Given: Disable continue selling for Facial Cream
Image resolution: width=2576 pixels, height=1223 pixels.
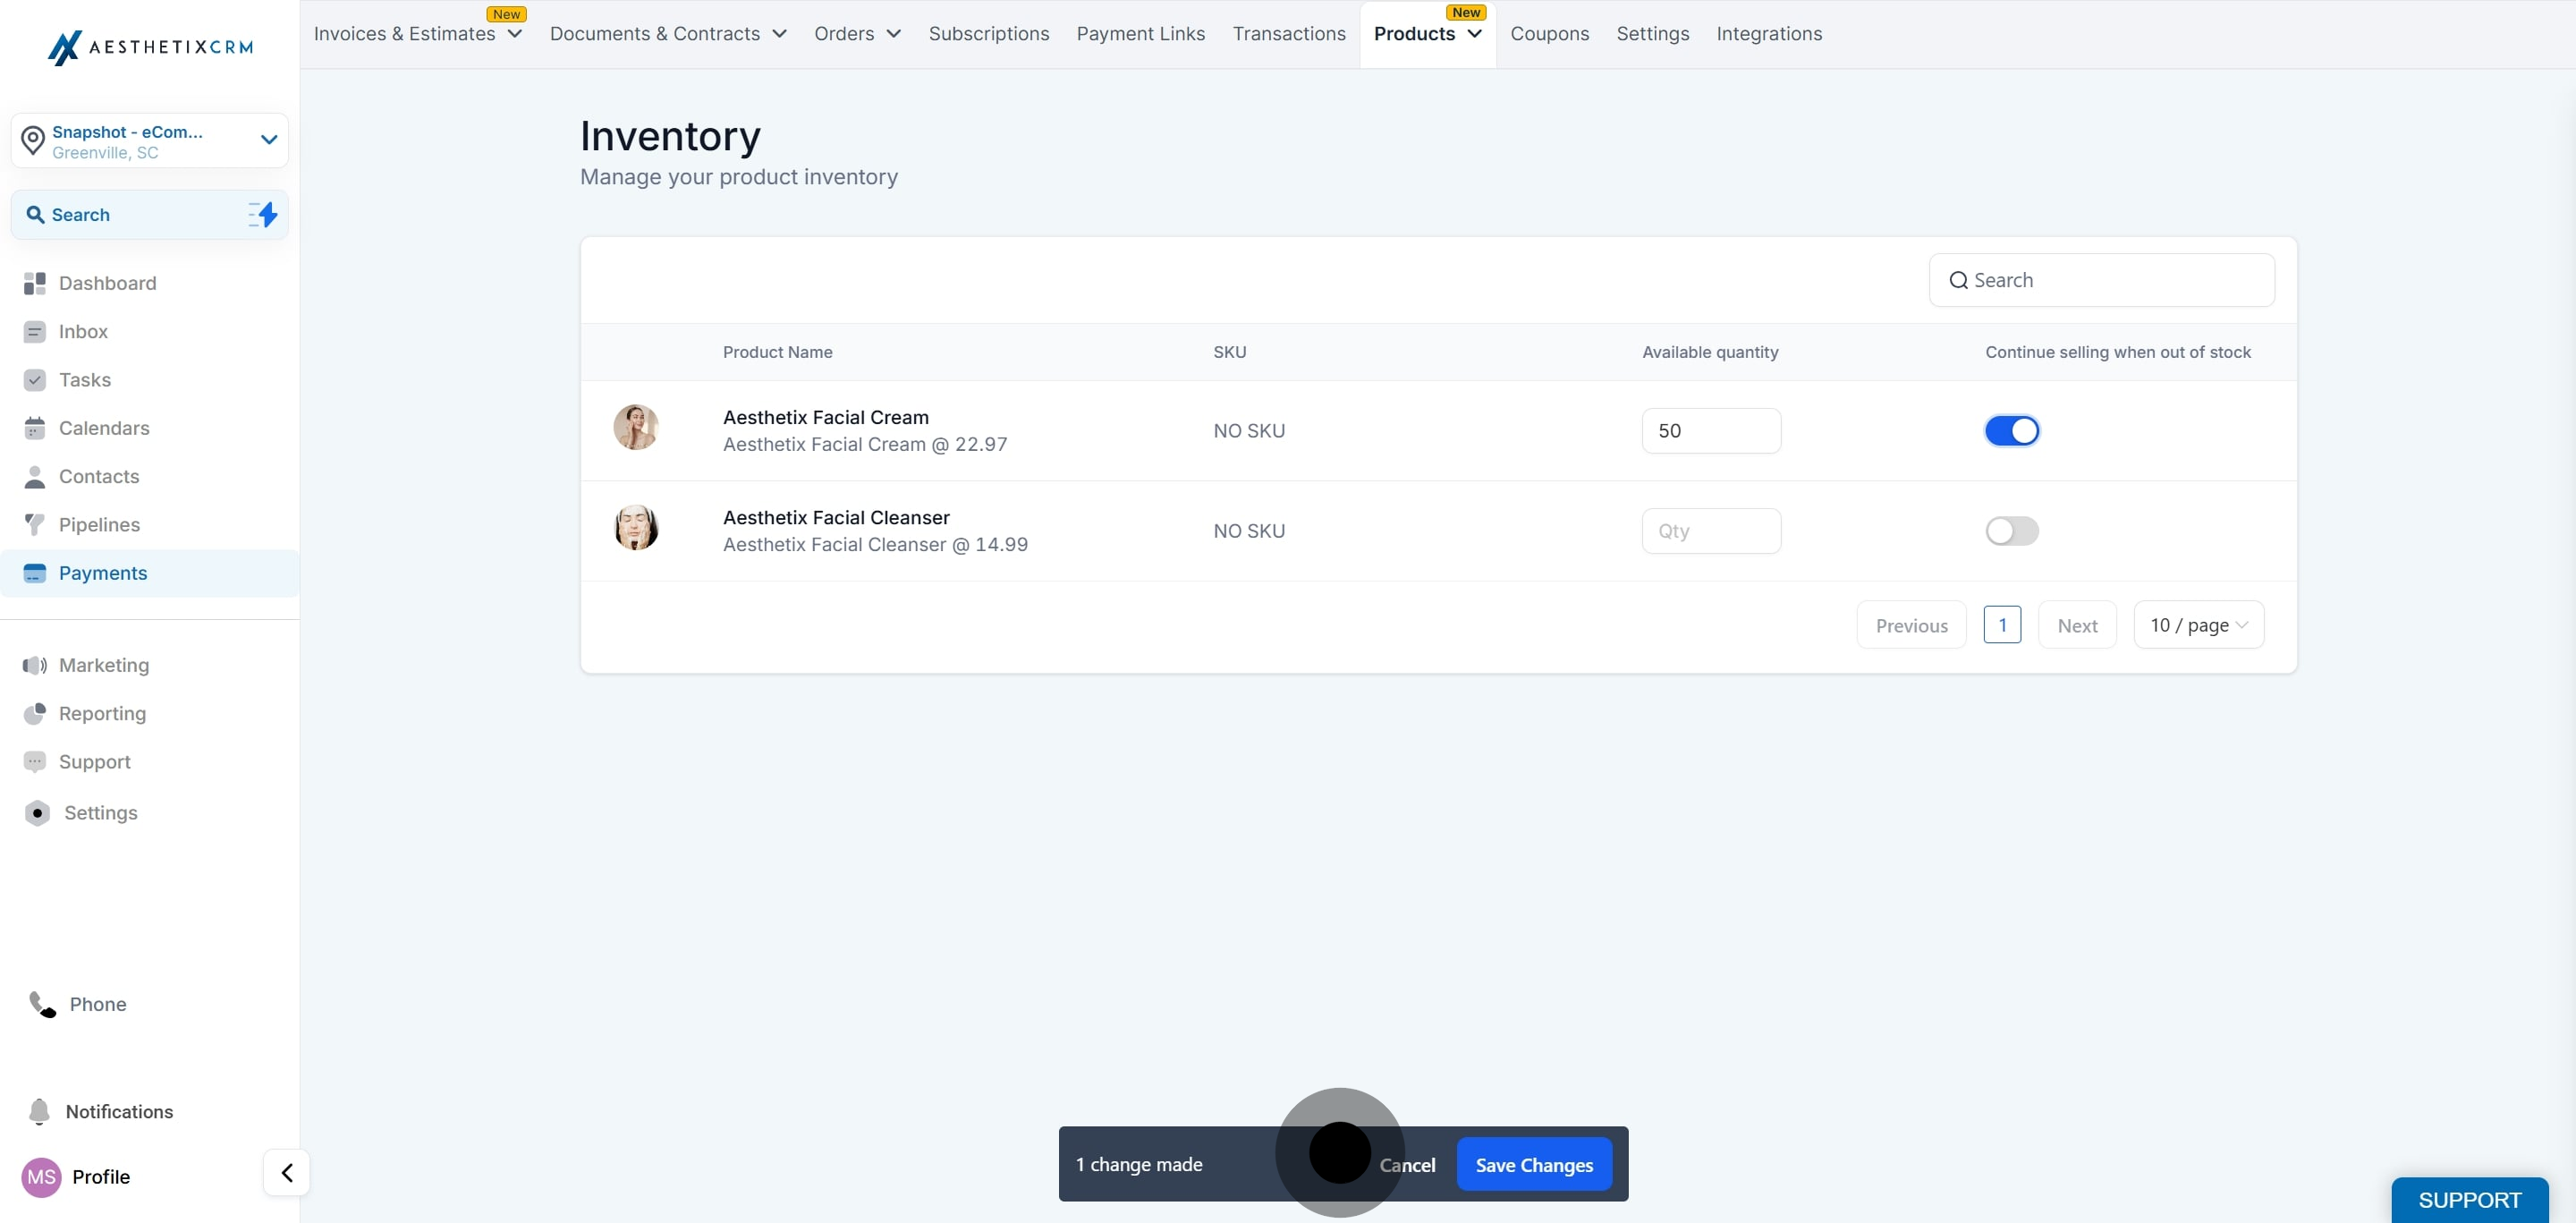Looking at the screenshot, I should point(2011,431).
